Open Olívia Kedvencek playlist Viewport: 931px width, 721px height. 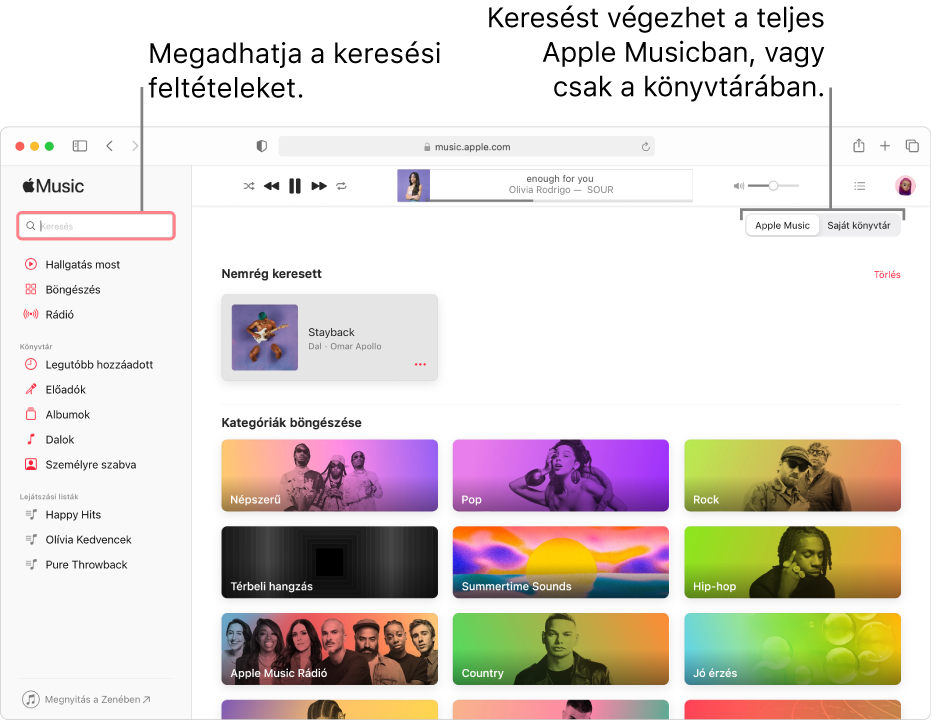88,539
